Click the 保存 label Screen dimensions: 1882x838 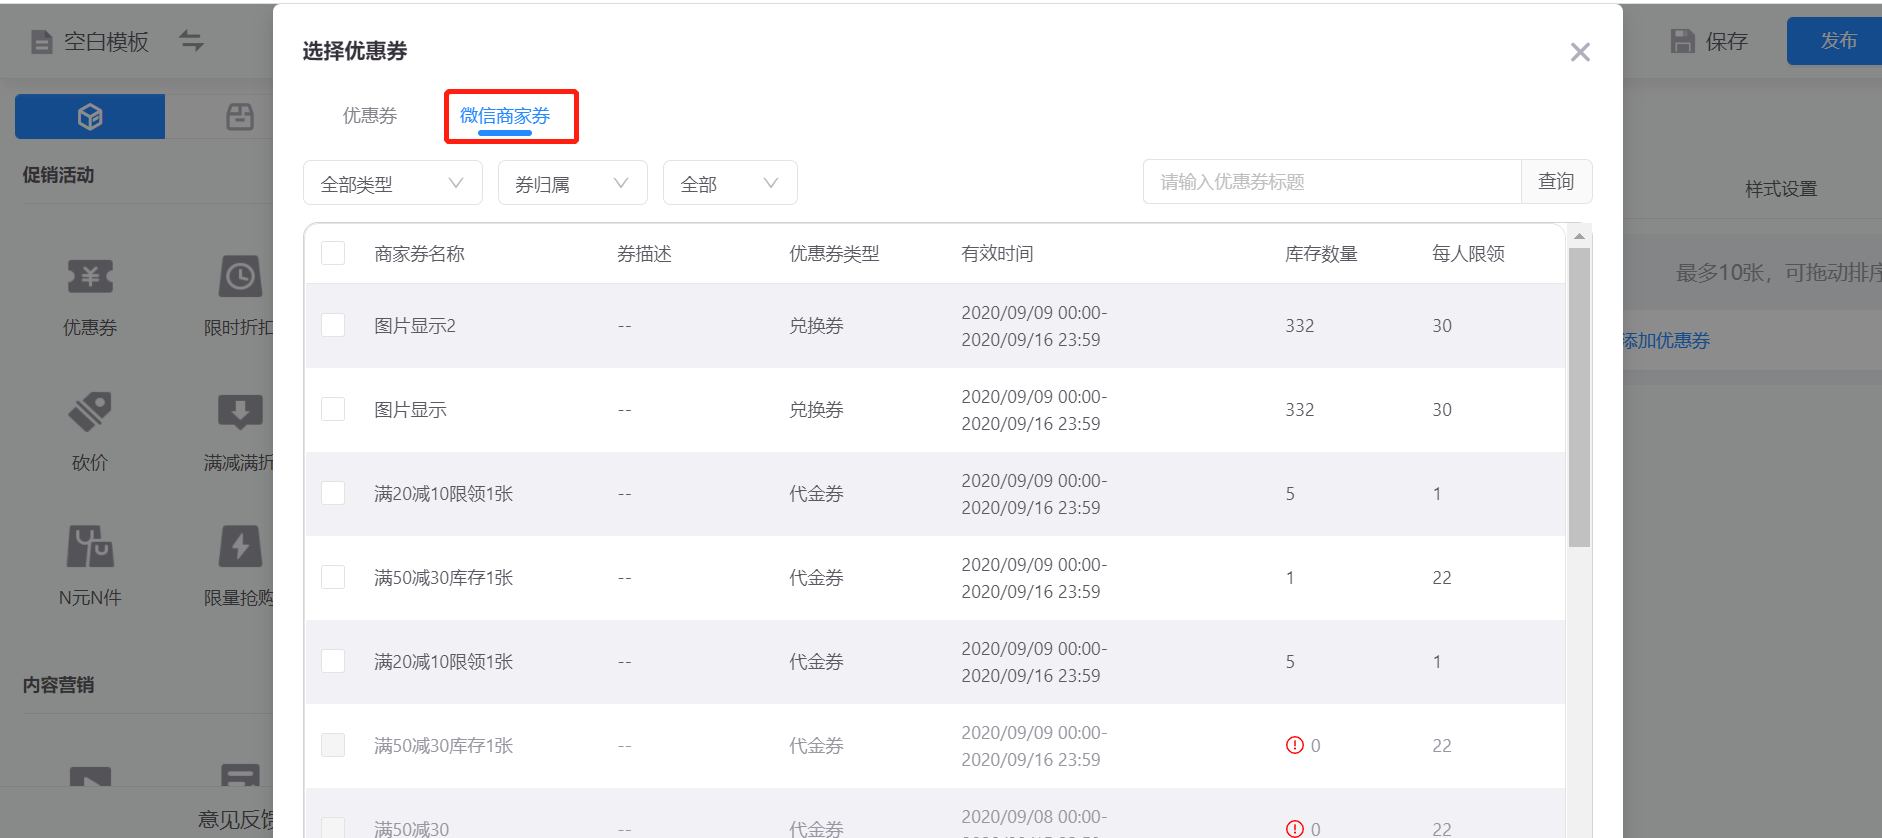(1727, 41)
